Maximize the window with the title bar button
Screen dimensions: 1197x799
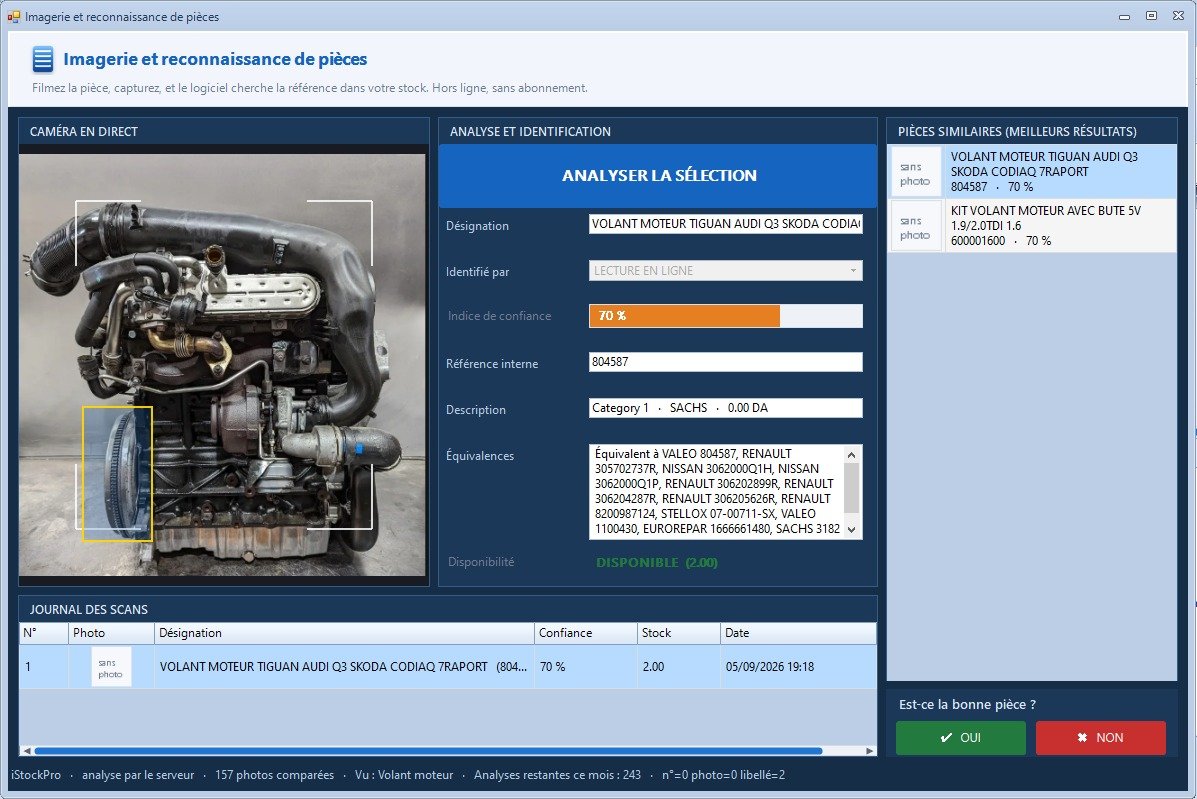click(1151, 16)
